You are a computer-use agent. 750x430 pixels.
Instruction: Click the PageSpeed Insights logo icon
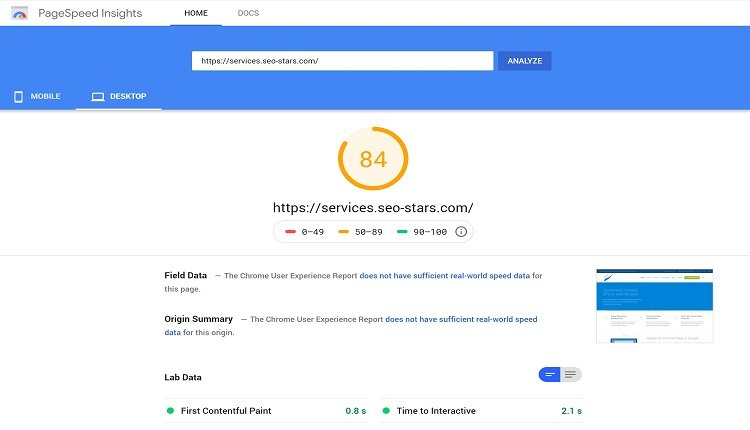point(19,14)
